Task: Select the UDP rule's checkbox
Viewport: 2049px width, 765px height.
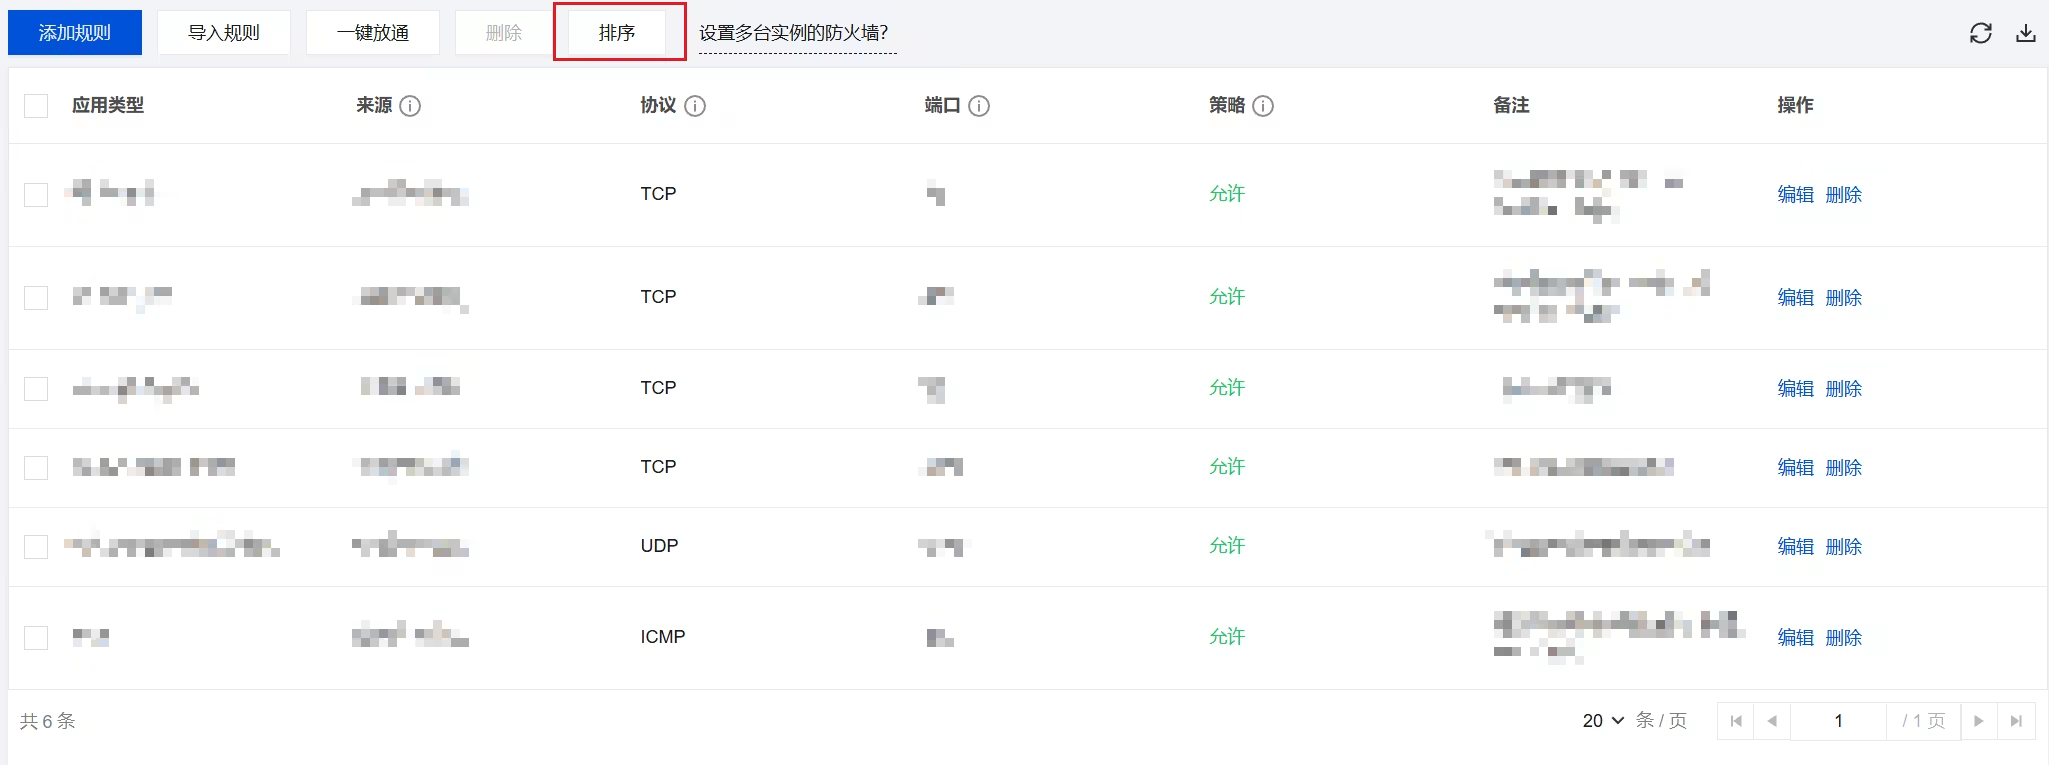Action: [36, 546]
